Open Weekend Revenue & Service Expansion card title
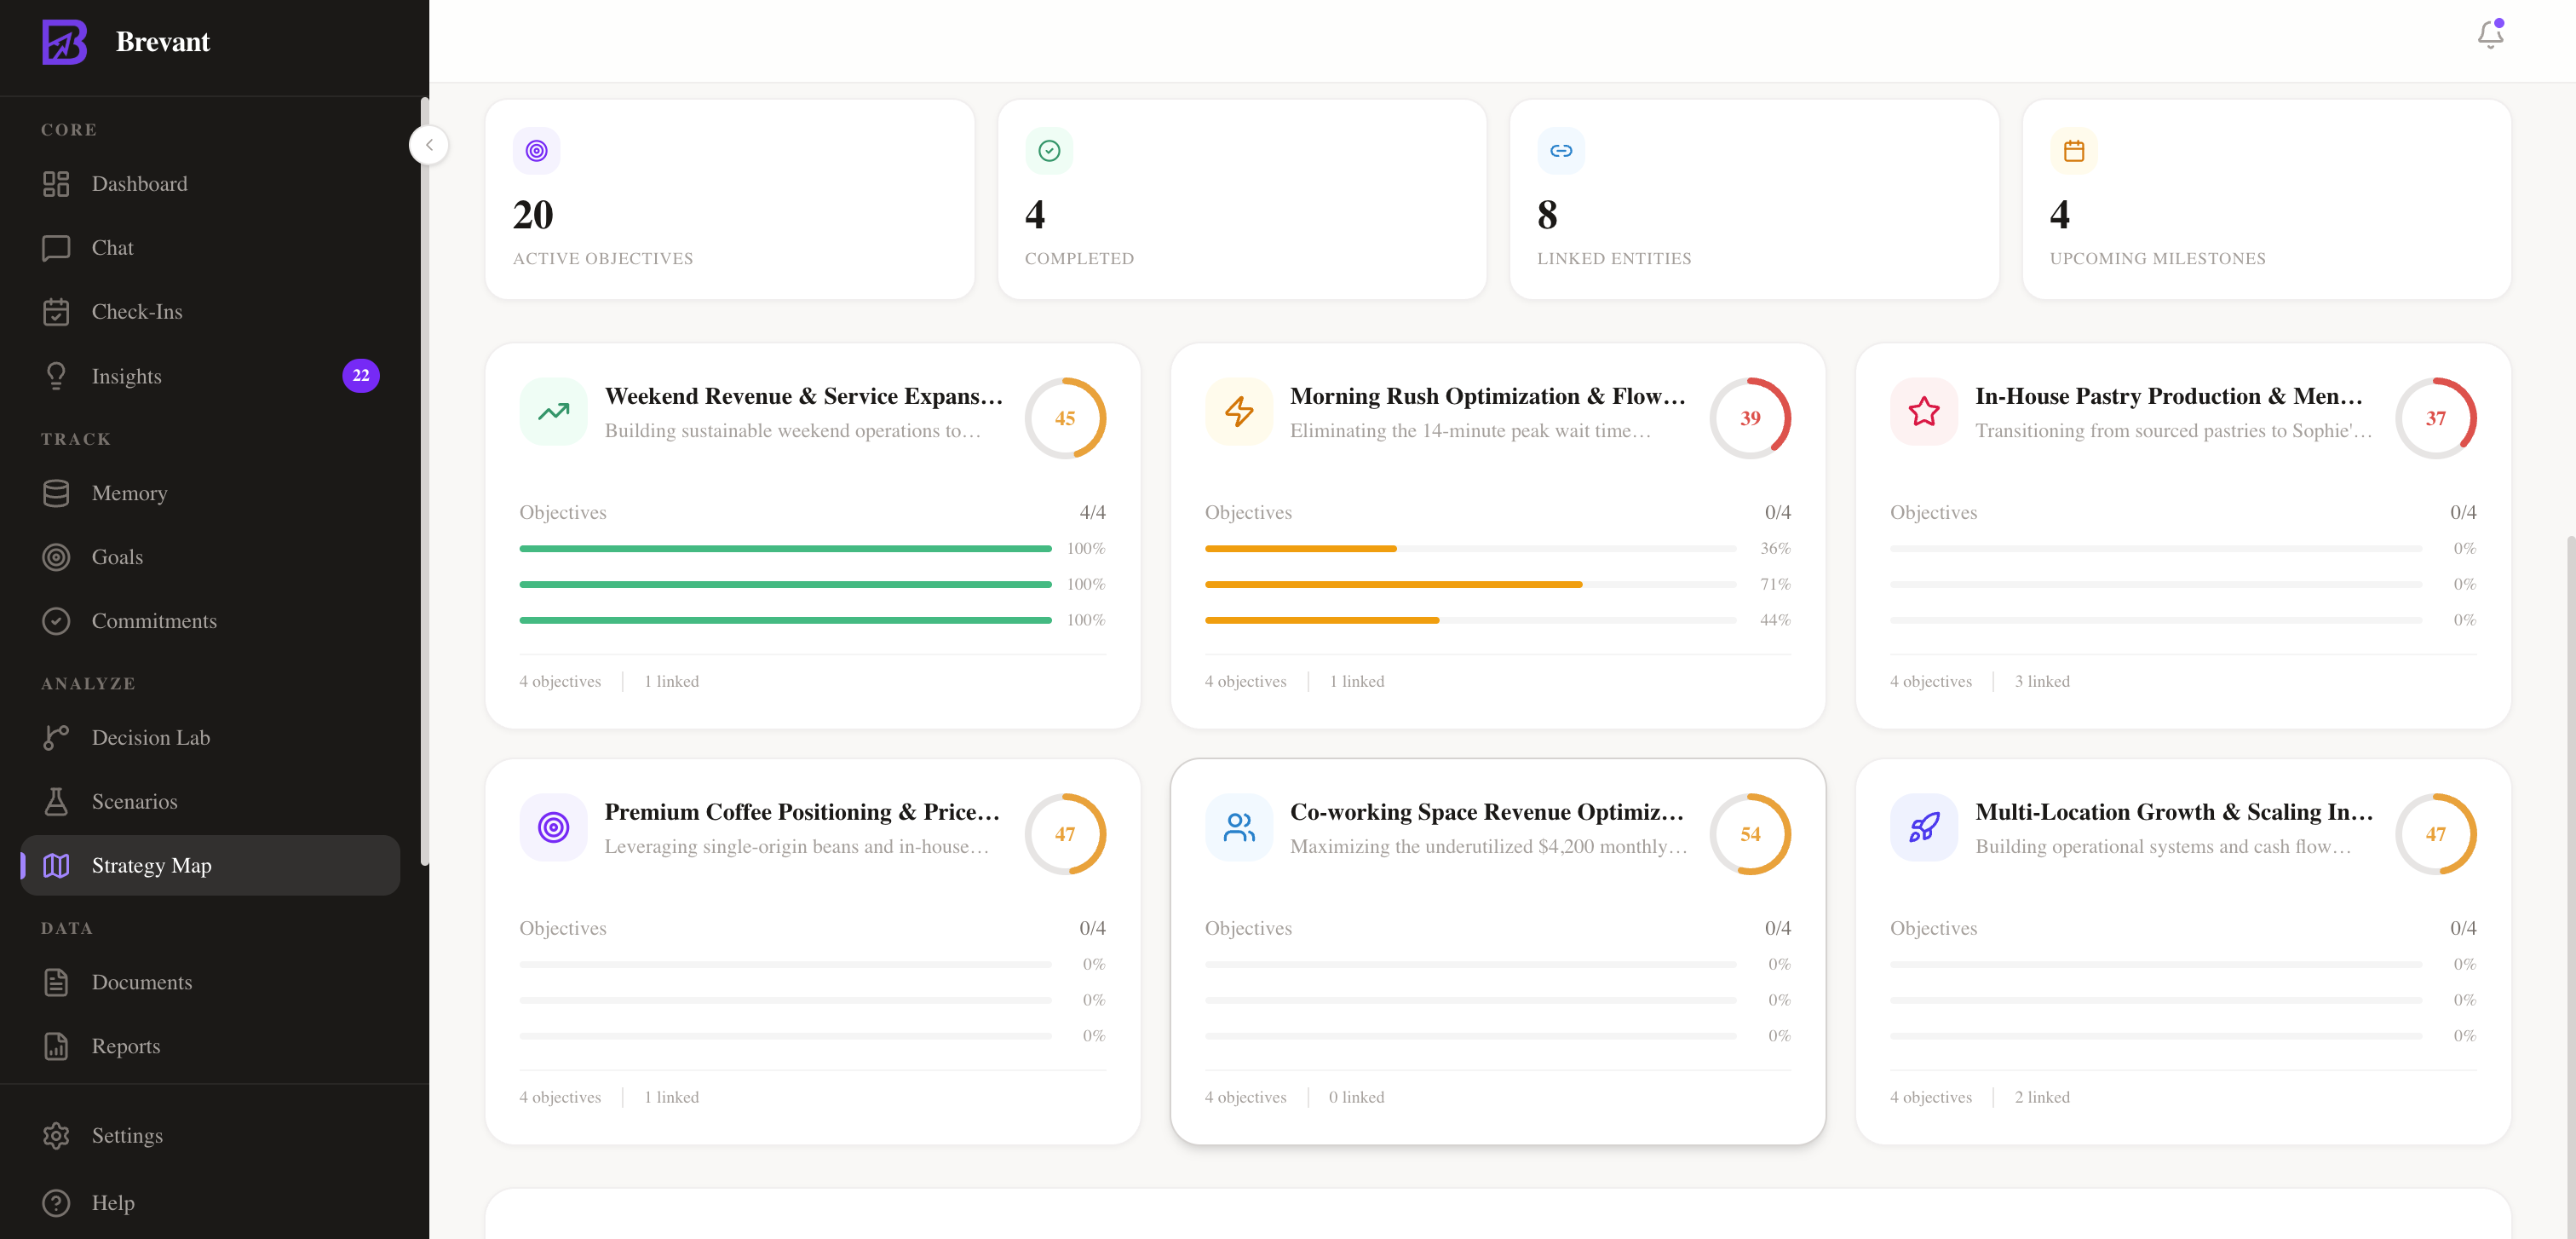This screenshot has width=2576, height=1239. [803, 396]
